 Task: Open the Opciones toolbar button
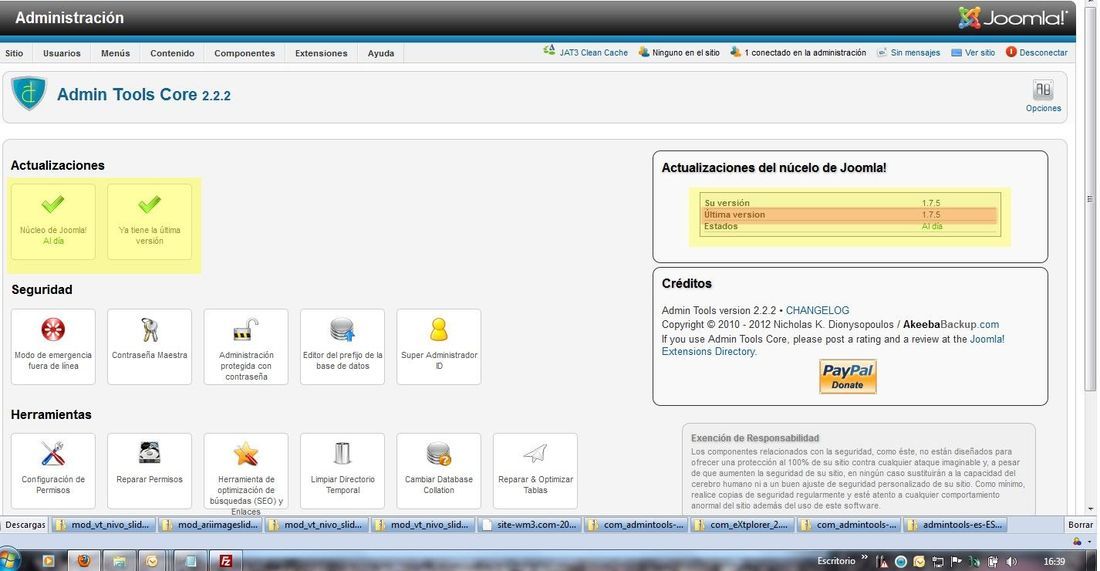point(1043,96)
